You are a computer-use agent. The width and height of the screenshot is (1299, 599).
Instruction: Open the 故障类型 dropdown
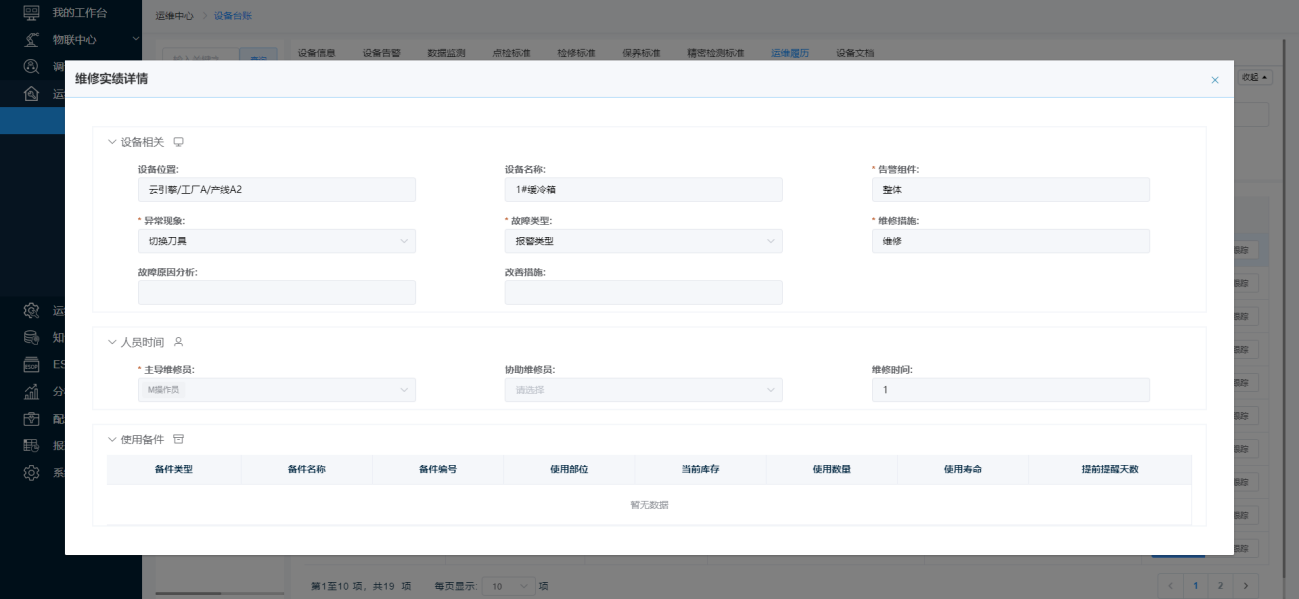click(643, 241)
